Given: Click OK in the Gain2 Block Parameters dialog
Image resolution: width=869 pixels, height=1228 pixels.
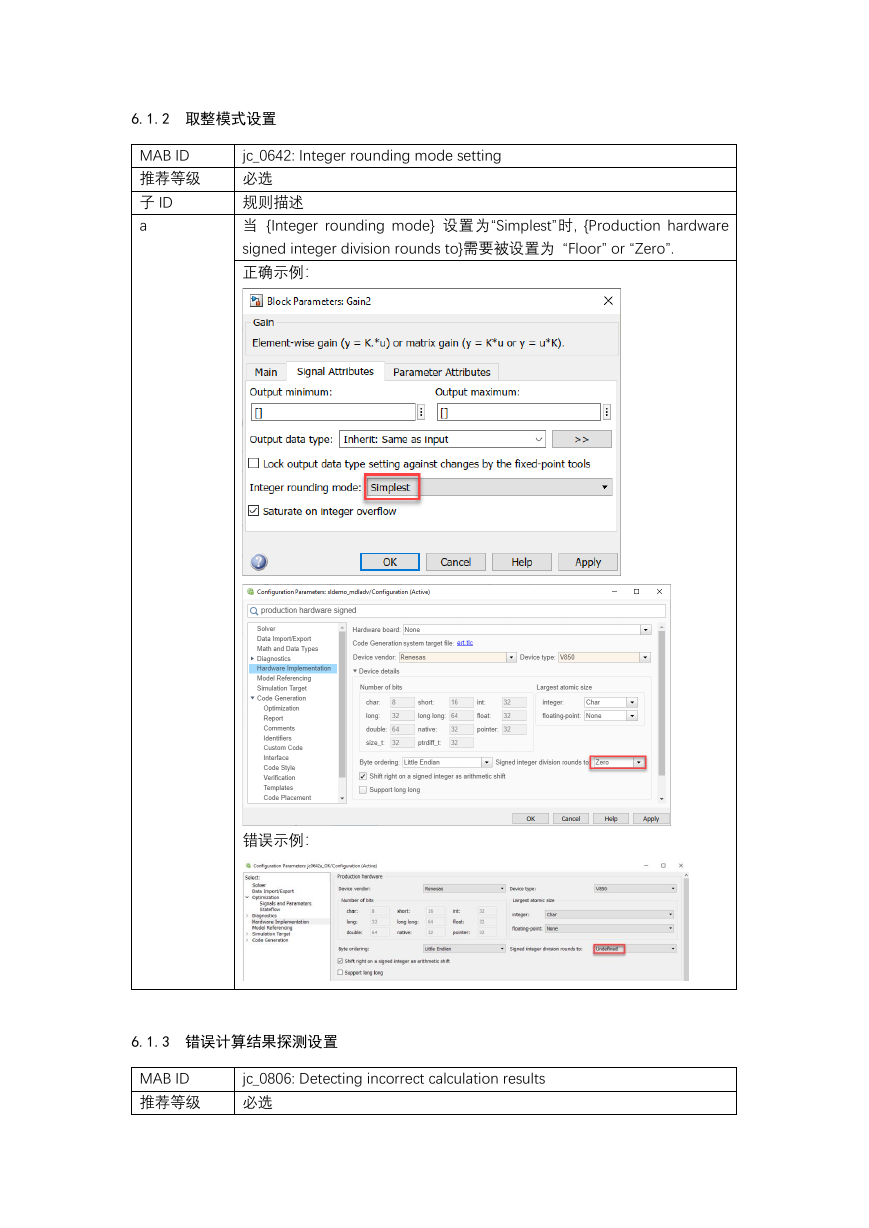Looking at the screenshot, I should [x=390, y=562].
